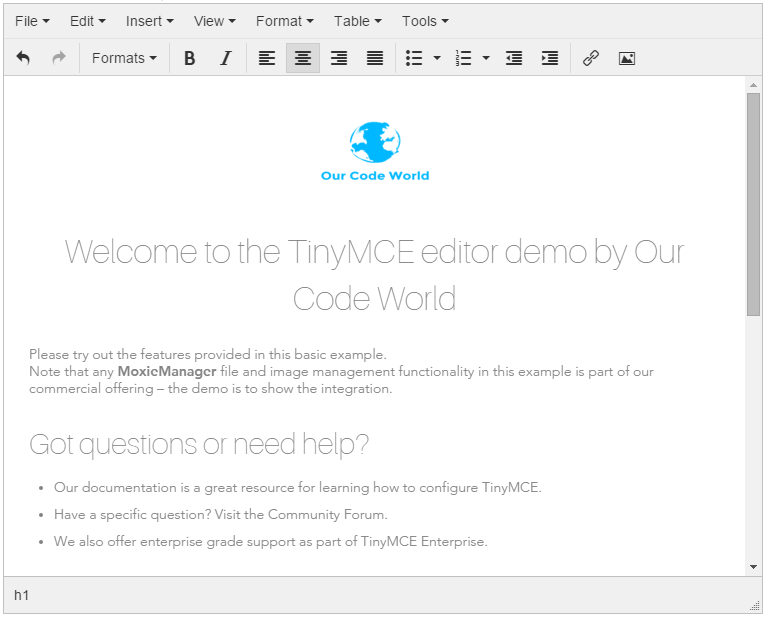Open the Tools menu
Viewport: 770px width, 621px height.
point(425,21)
